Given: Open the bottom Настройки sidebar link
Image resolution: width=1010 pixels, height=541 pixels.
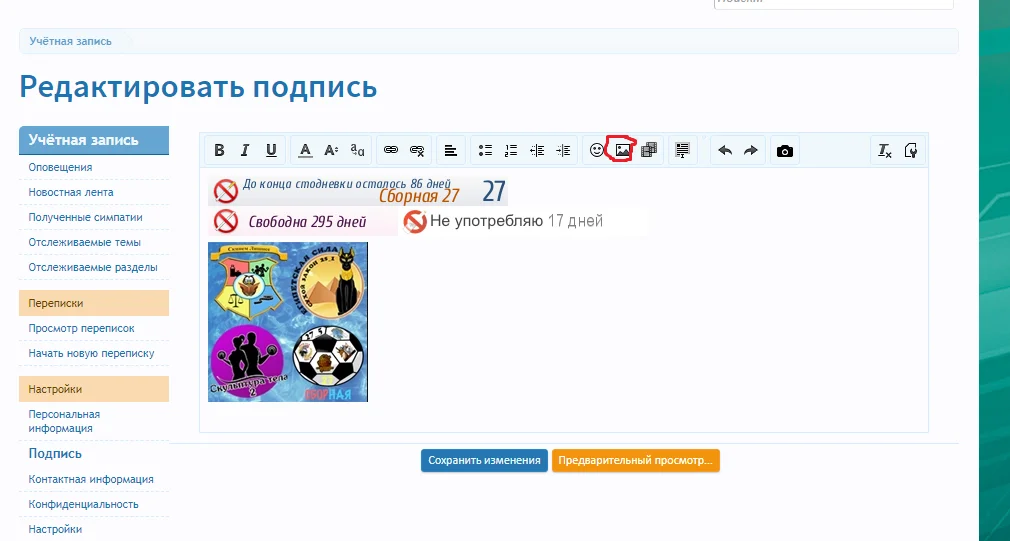Looking at the screenshot, I should point(55,529).
